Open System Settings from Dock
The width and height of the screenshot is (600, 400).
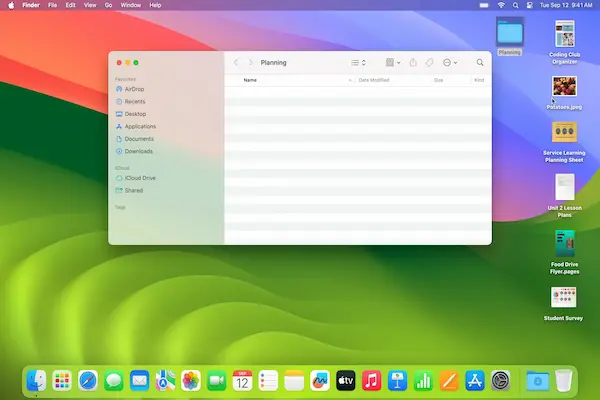501,380
